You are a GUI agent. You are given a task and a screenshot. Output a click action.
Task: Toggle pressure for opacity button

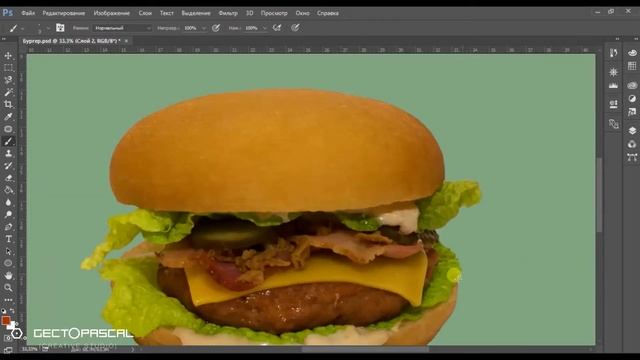click(x=216, y=28)
